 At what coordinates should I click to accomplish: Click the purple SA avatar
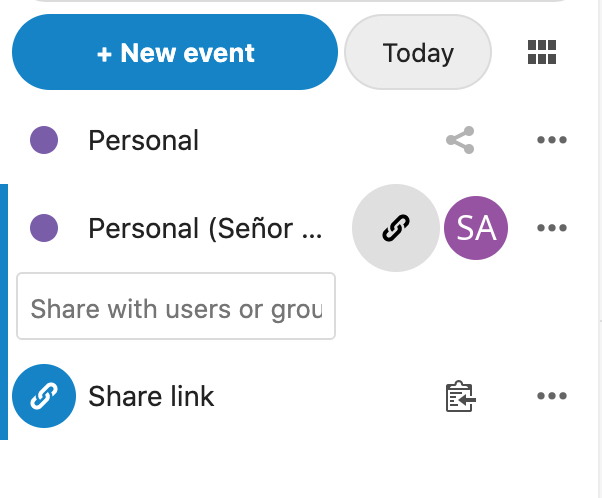coord(476,229)
